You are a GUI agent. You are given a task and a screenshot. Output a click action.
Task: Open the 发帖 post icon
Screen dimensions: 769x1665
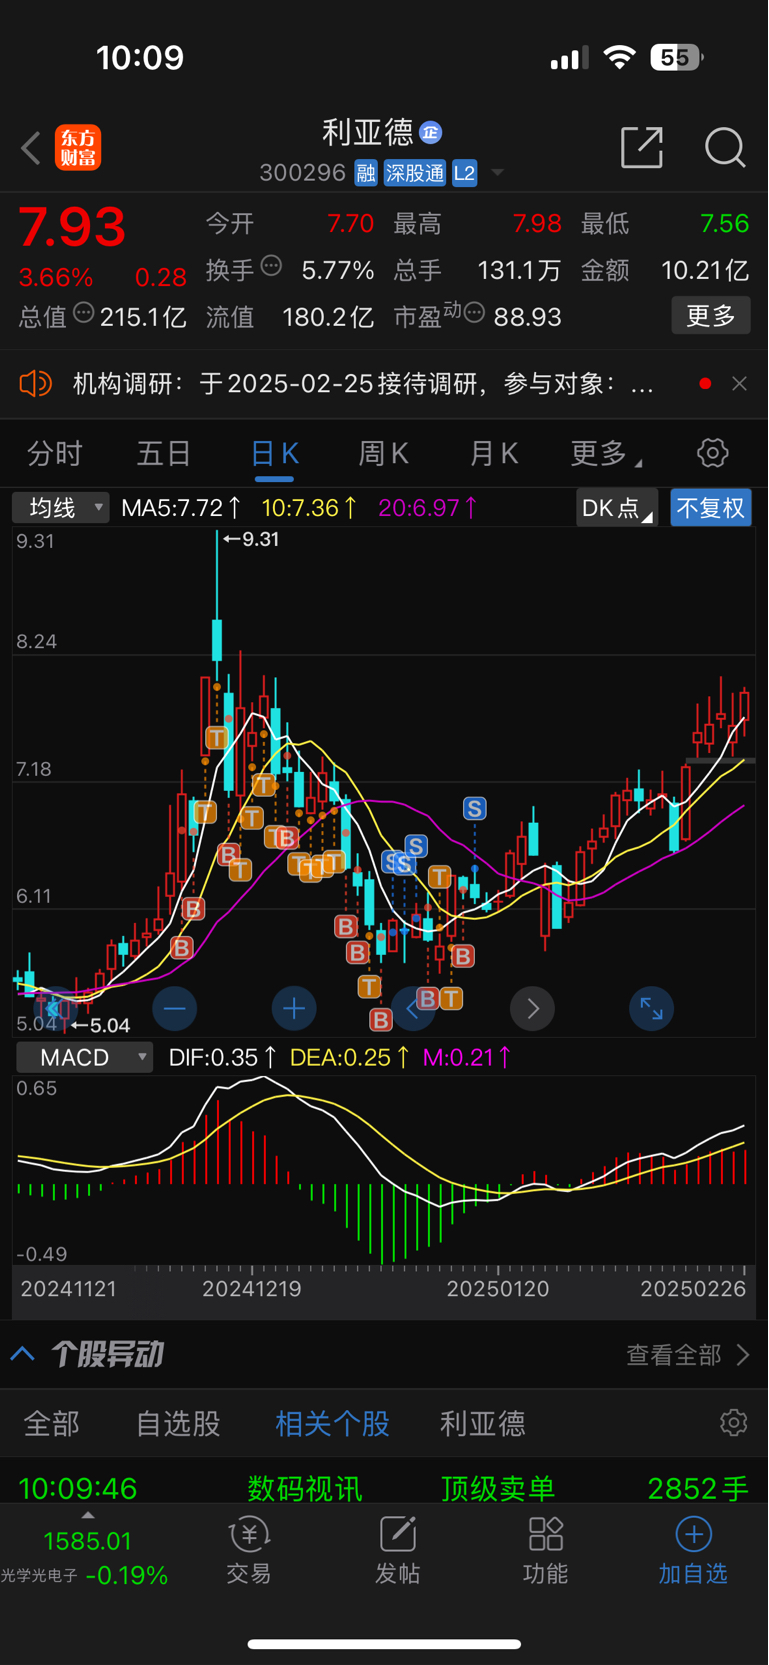(397, 1550)
